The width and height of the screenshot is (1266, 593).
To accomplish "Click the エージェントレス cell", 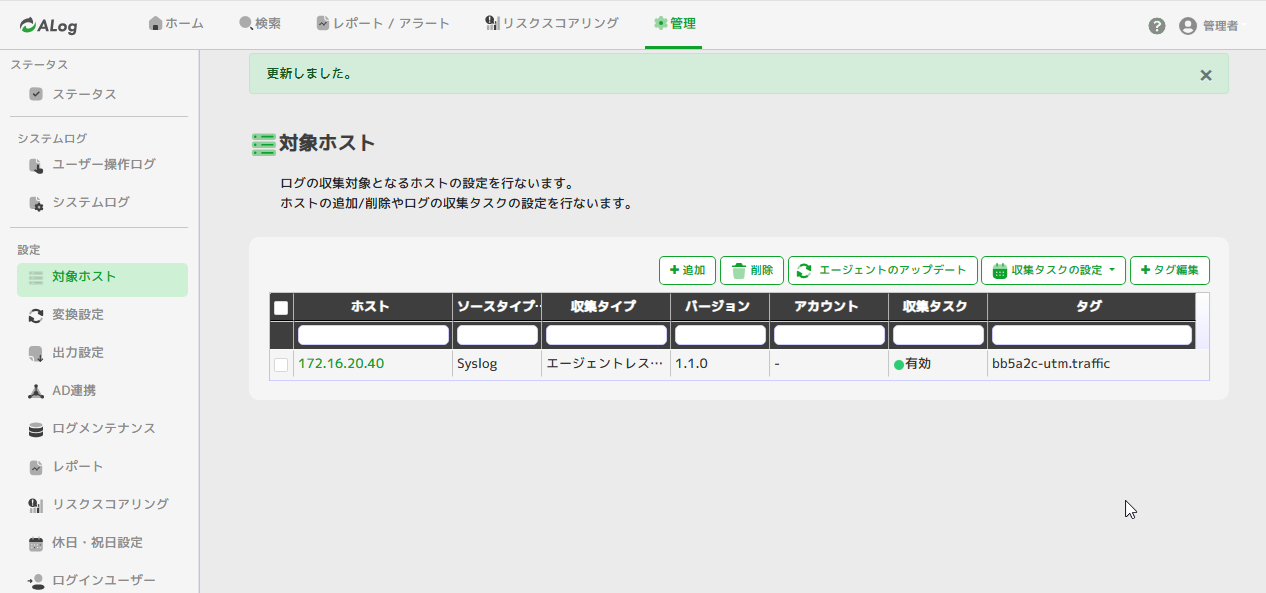I will click(x=605, y=364).
